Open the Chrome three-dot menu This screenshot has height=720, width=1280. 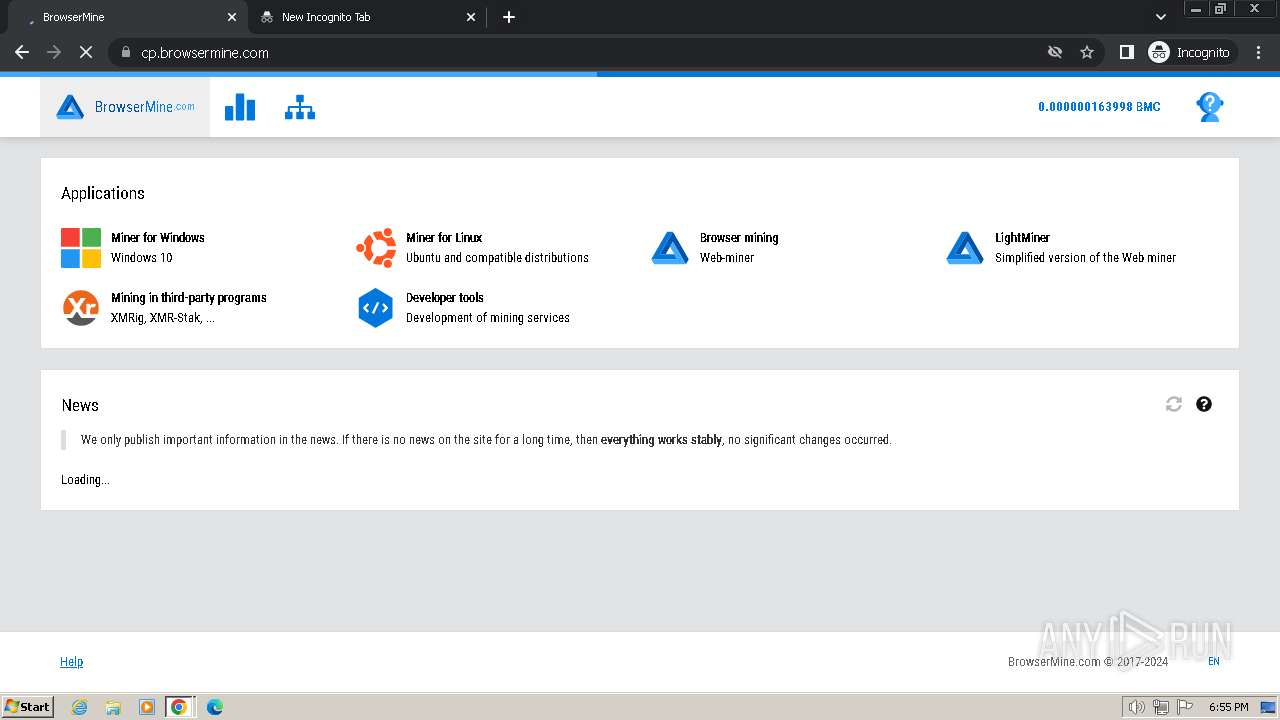coord(1259,52)
